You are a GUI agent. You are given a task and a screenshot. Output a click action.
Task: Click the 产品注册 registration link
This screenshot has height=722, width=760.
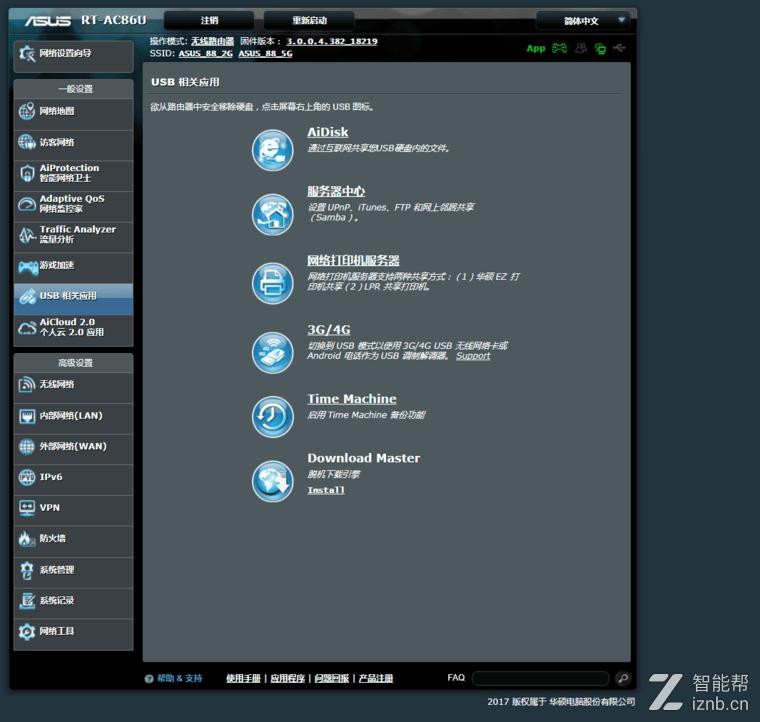click(376, 679)
